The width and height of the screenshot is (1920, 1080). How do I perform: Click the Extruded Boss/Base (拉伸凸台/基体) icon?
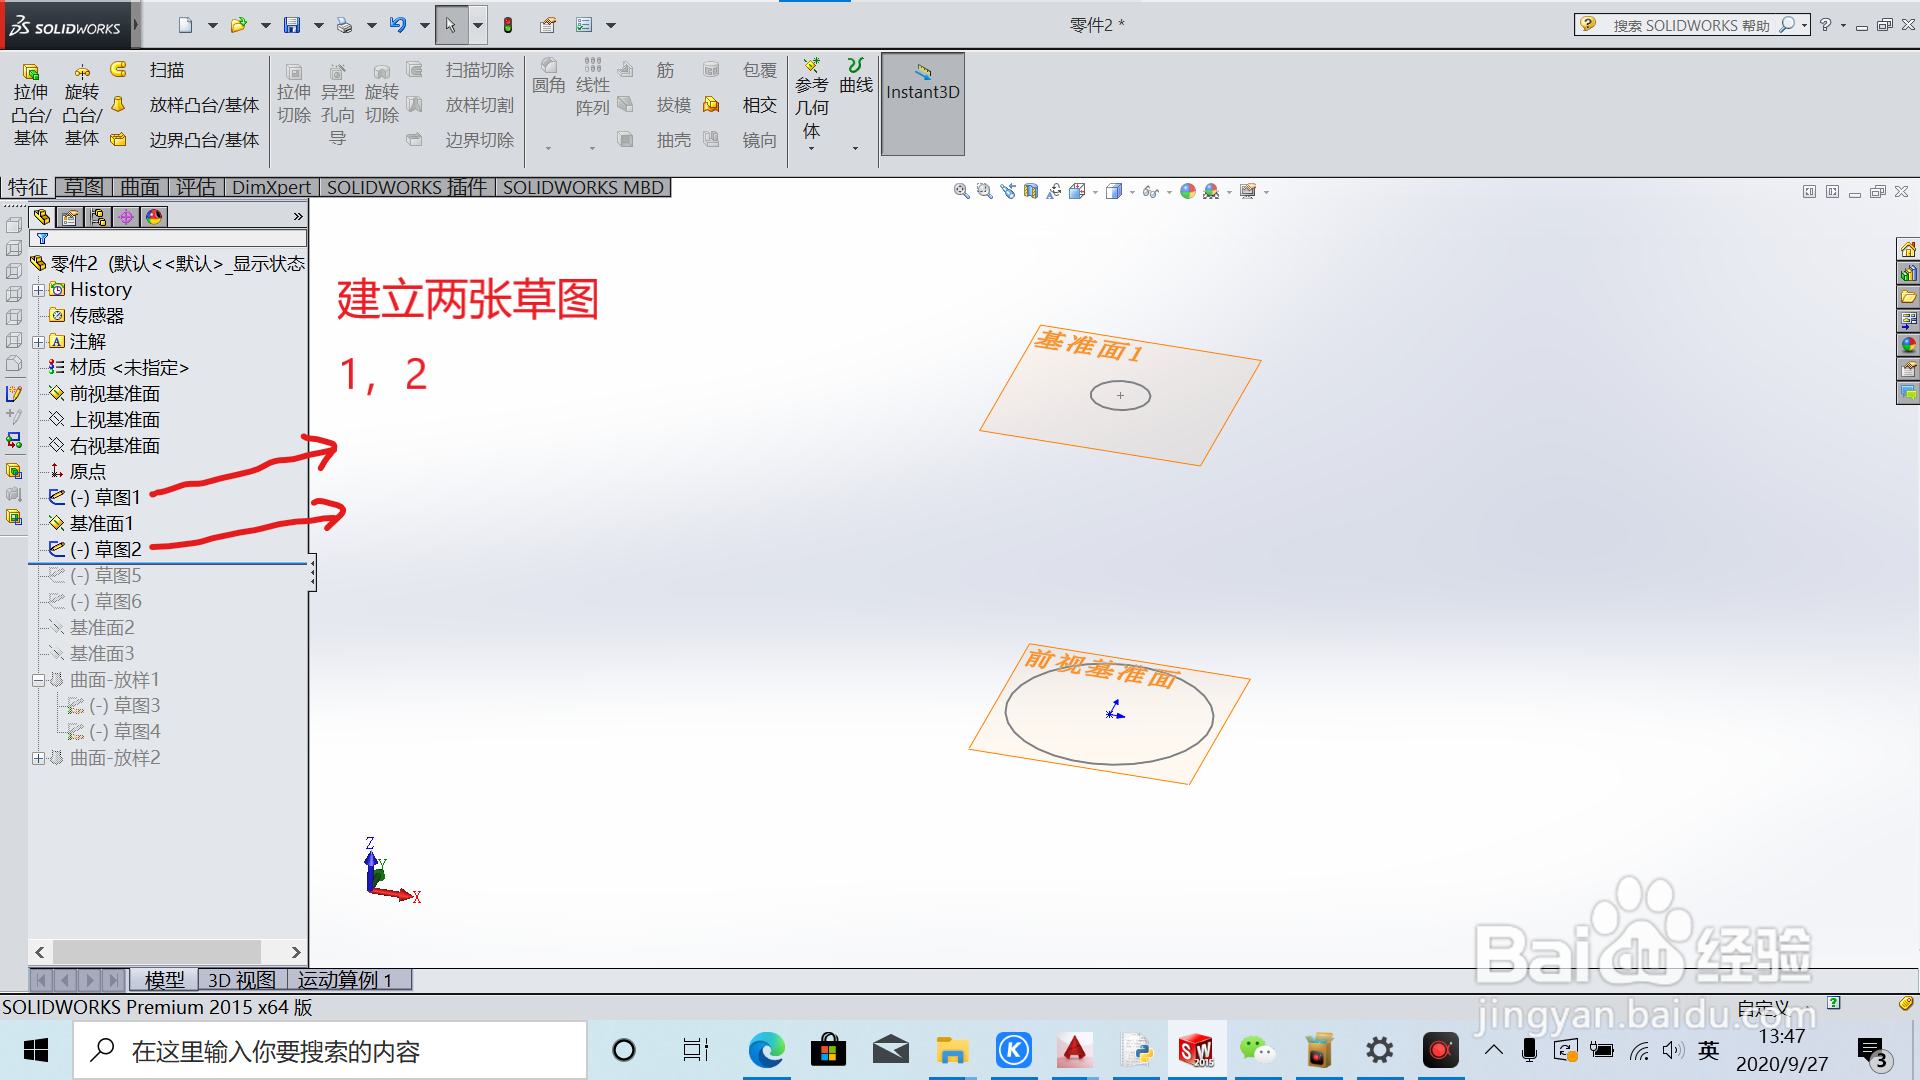click(30, 104)
